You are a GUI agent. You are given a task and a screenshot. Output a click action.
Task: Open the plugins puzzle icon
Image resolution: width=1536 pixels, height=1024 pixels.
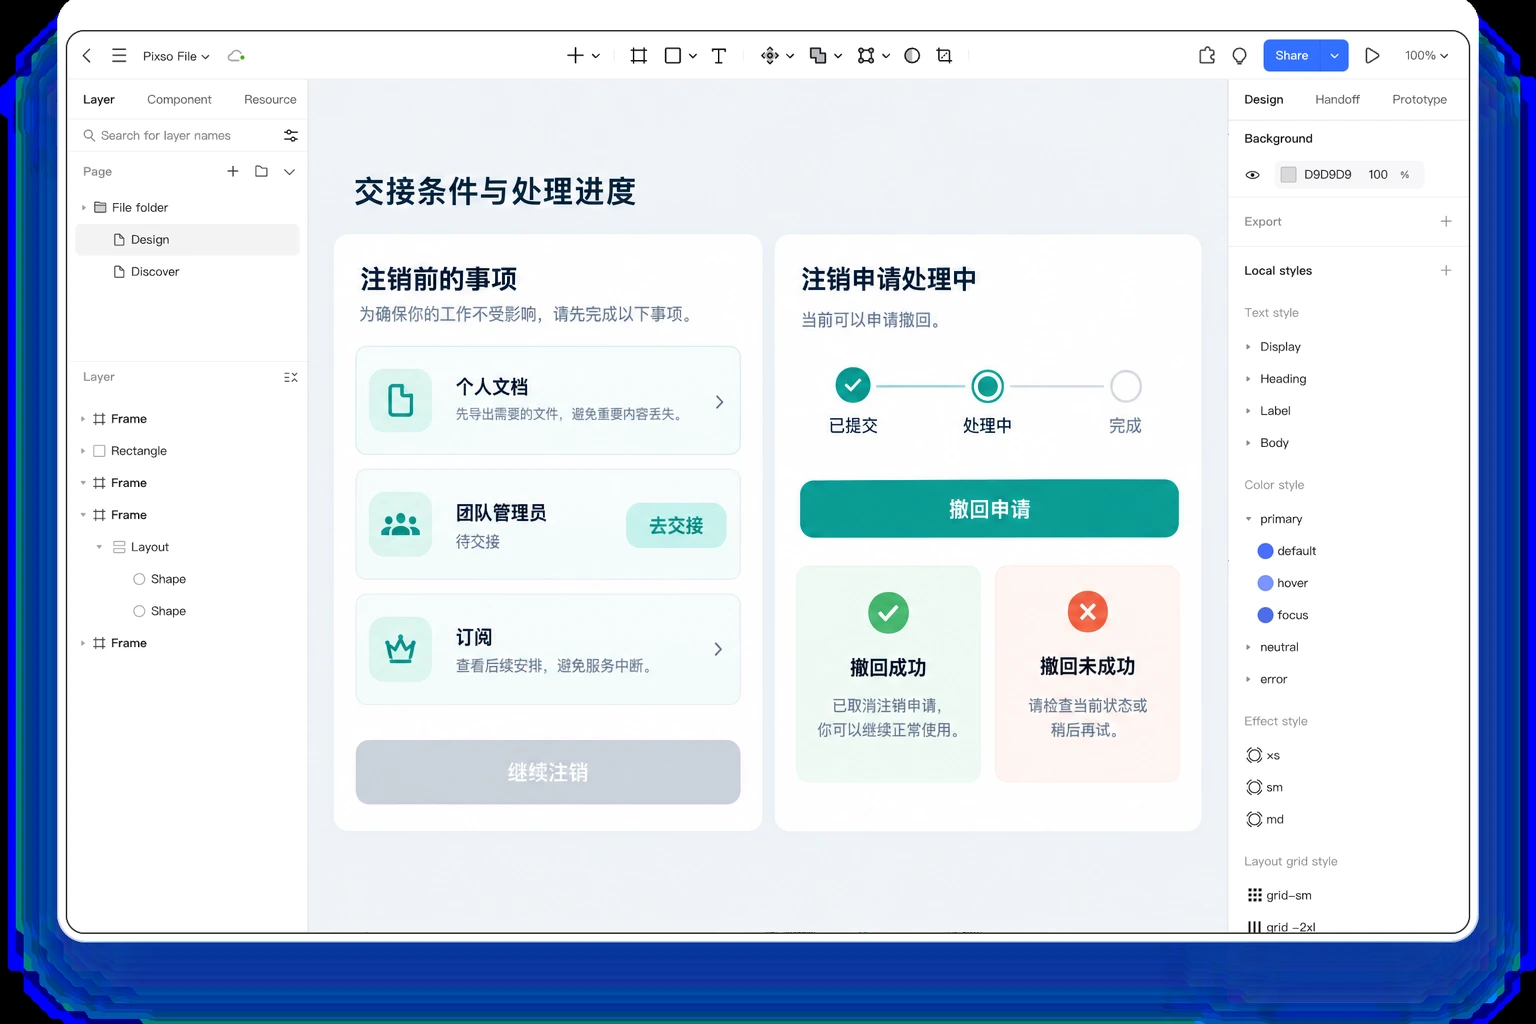point(1207,56)
